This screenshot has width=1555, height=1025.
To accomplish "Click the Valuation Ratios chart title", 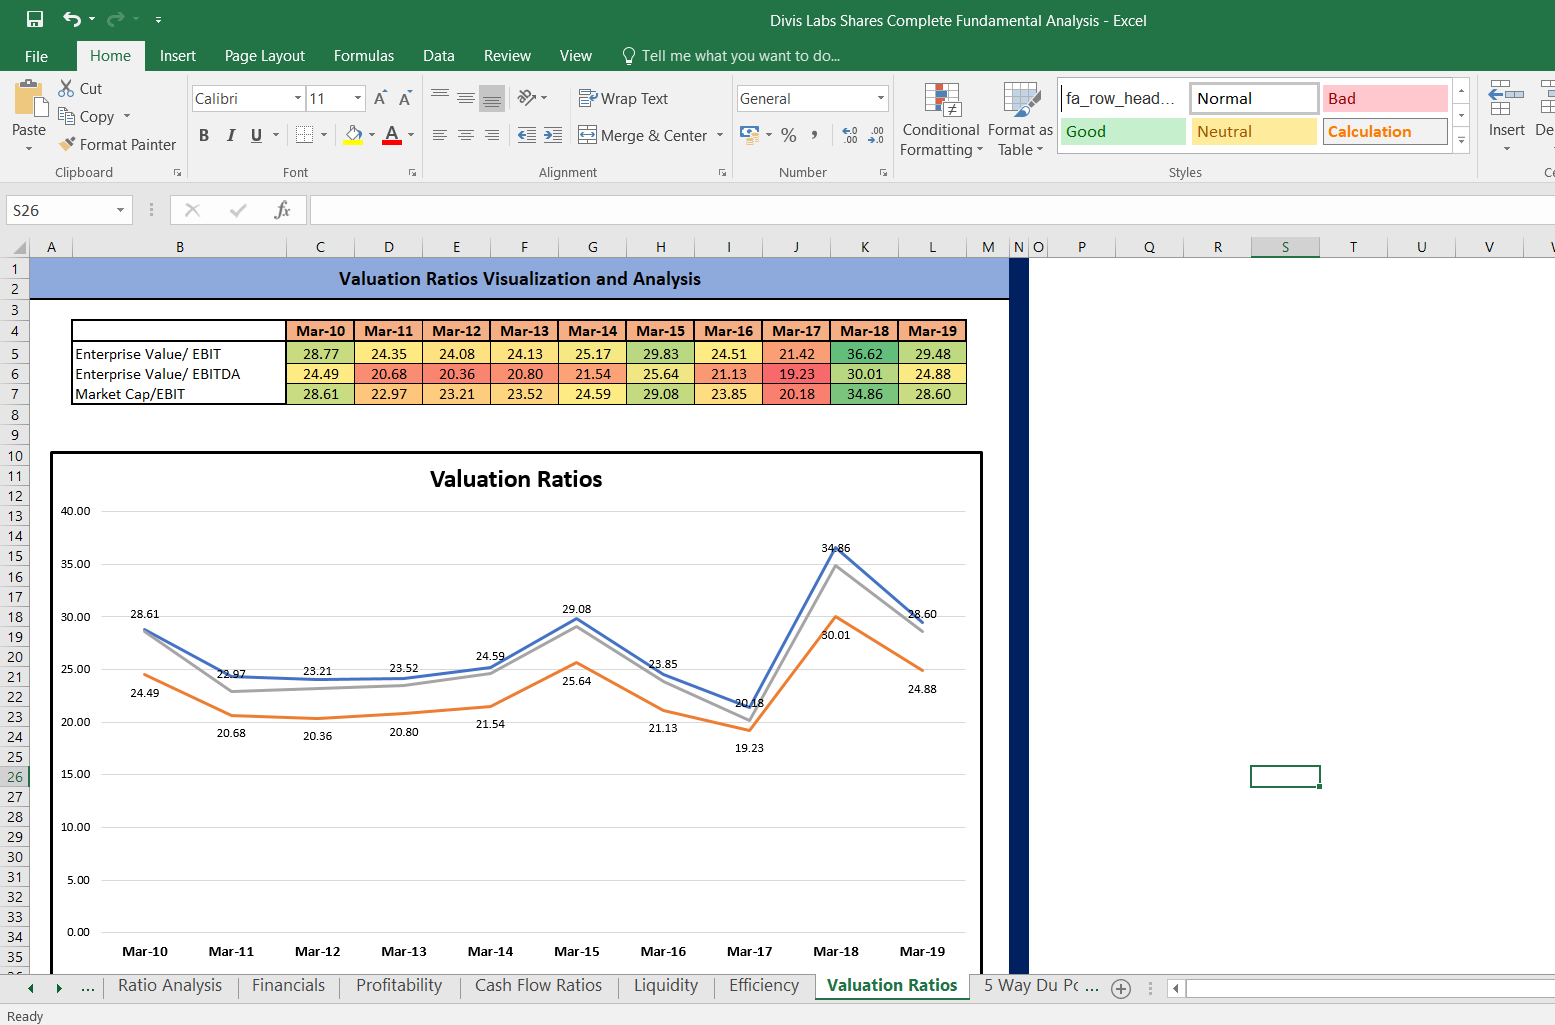I will (x=516, y=479).
